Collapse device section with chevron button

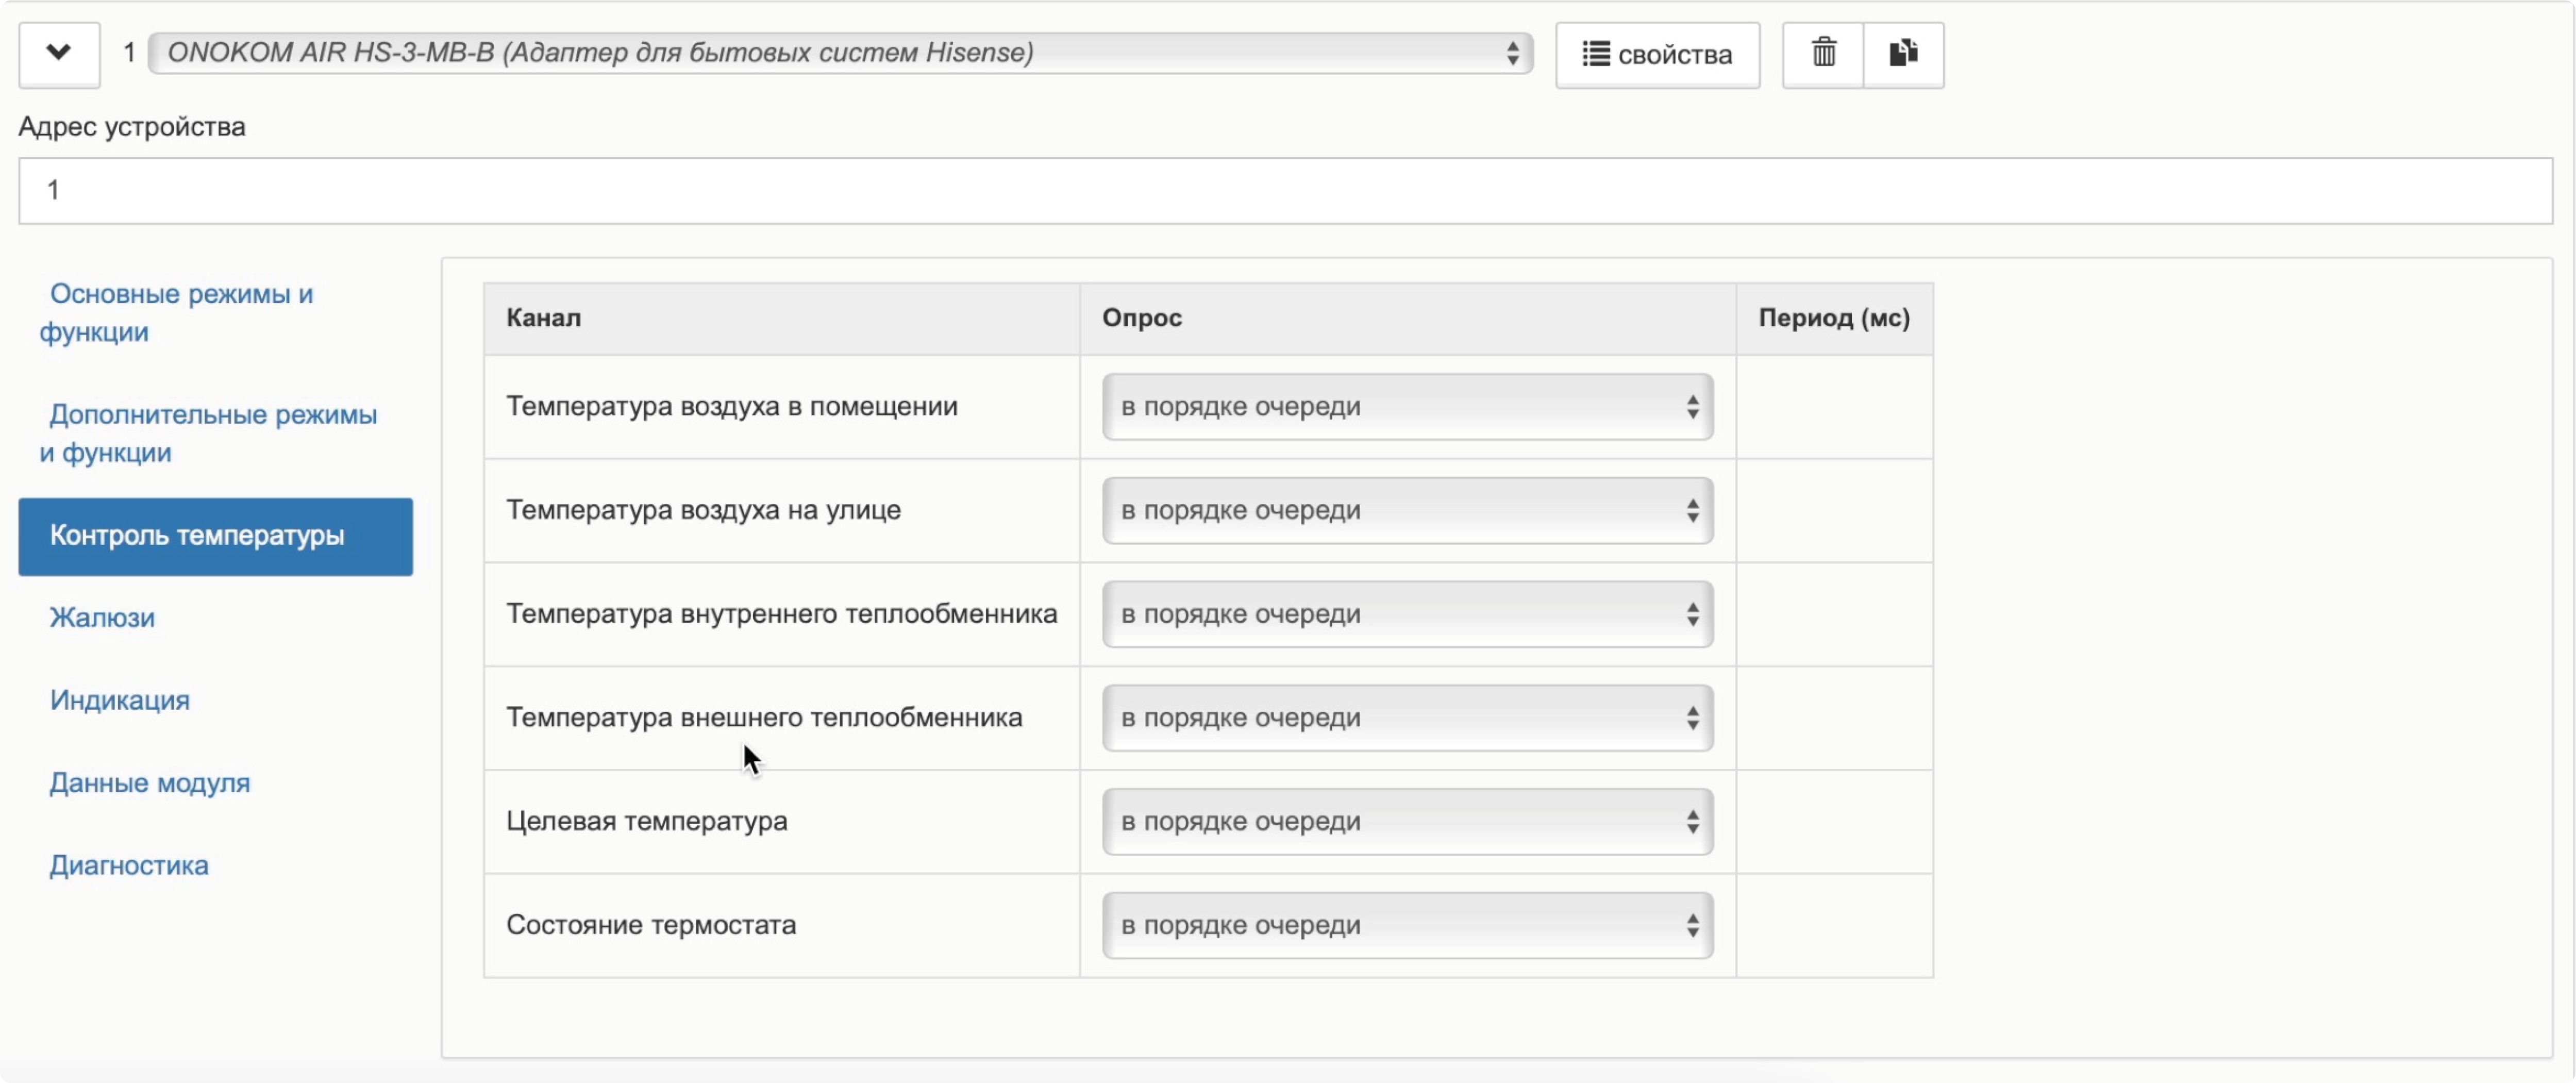(59, 53)
